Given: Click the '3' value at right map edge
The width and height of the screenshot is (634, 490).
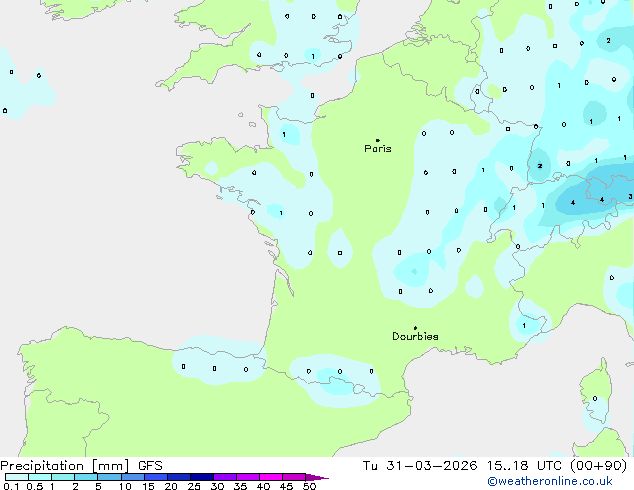Looking at the screenshot, I should (630, 196).
